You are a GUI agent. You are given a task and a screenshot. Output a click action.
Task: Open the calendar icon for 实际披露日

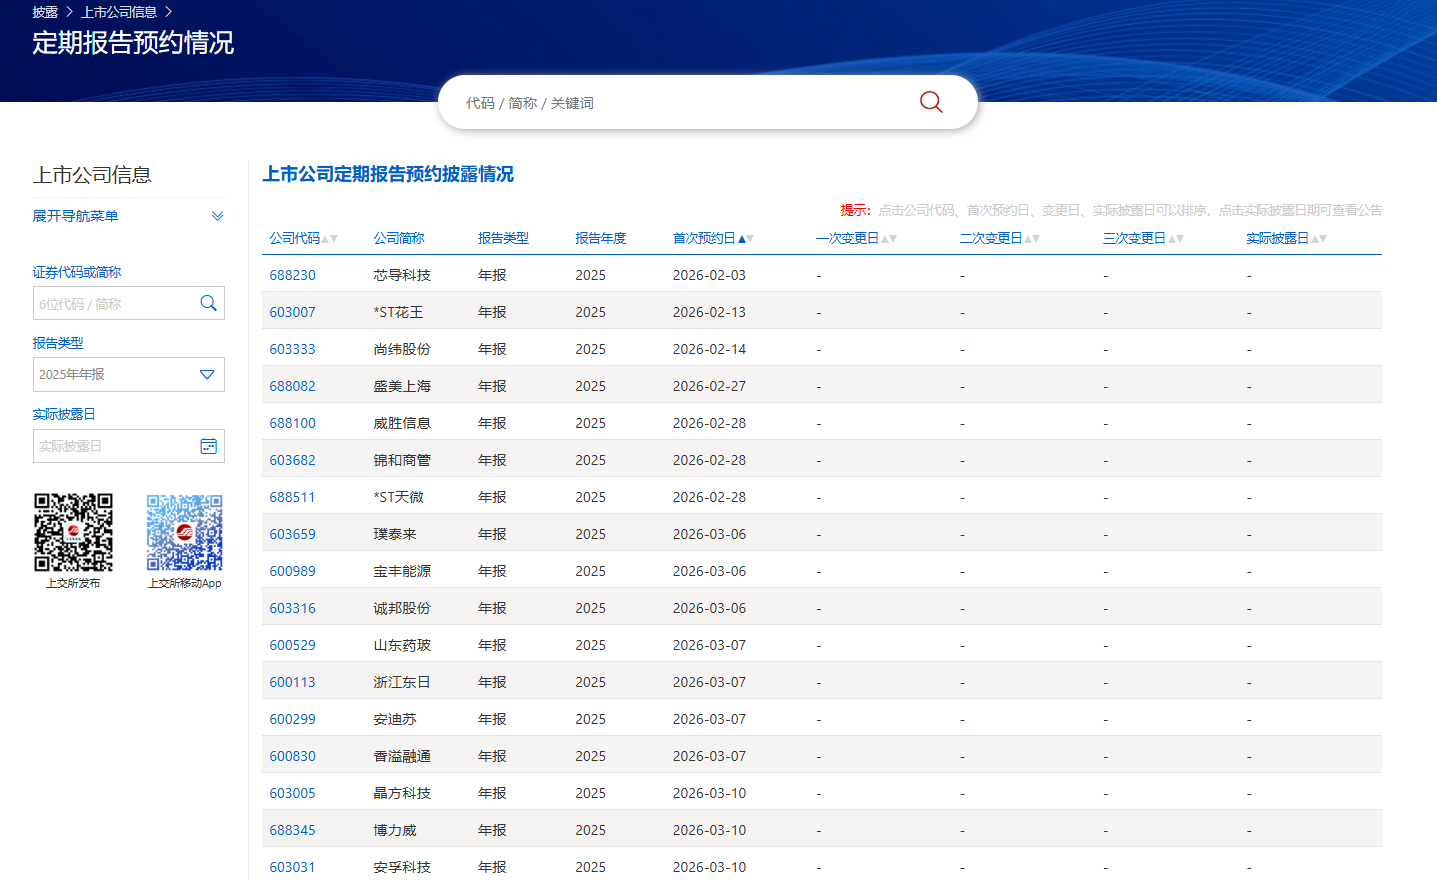[208, 446]
